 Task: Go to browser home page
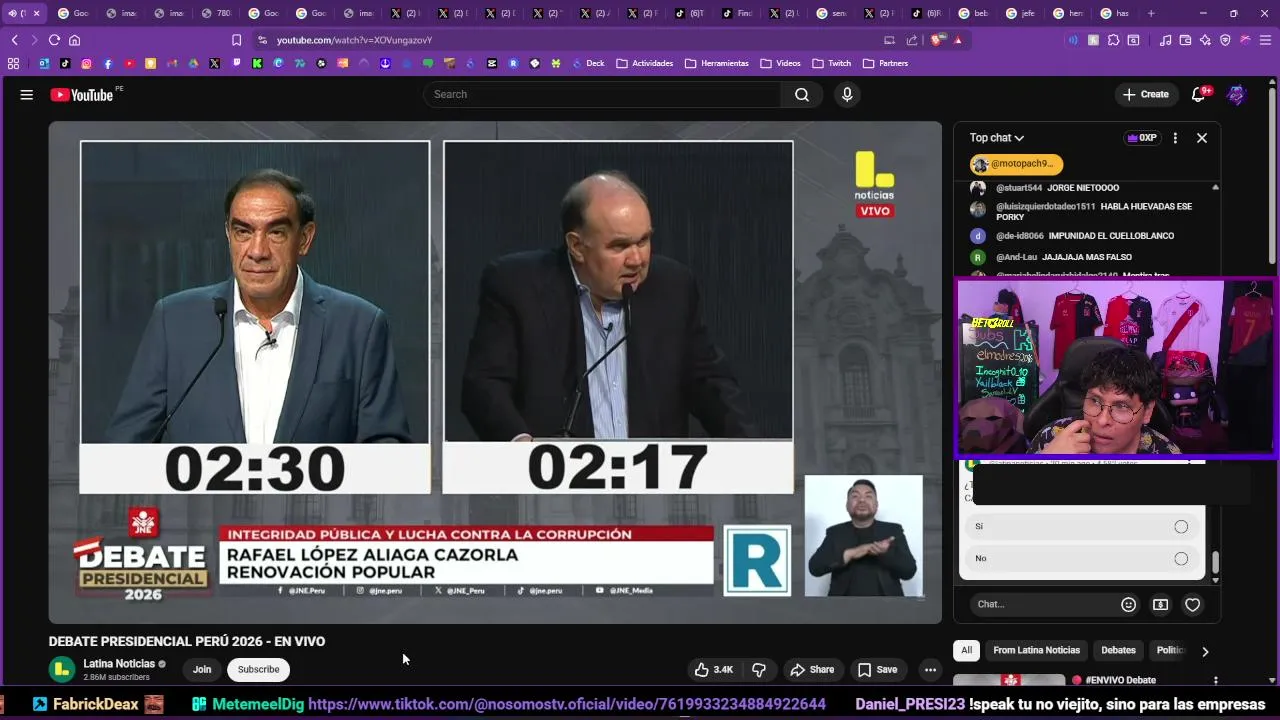click(74, 40)
